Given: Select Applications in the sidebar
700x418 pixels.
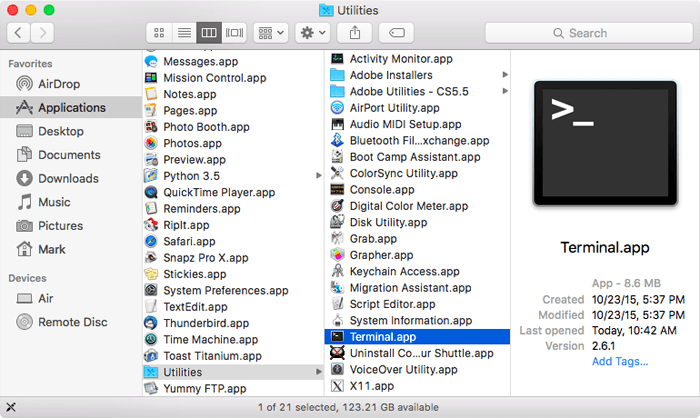Looking at the screenshot, I should pyautogui.click(x=71, y=107).
